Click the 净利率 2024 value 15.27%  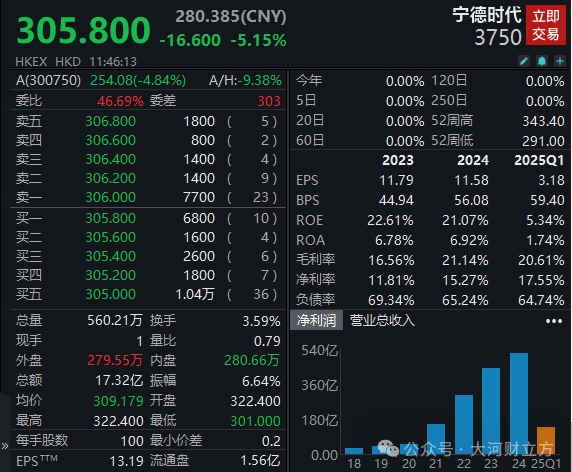click(465, 281)
